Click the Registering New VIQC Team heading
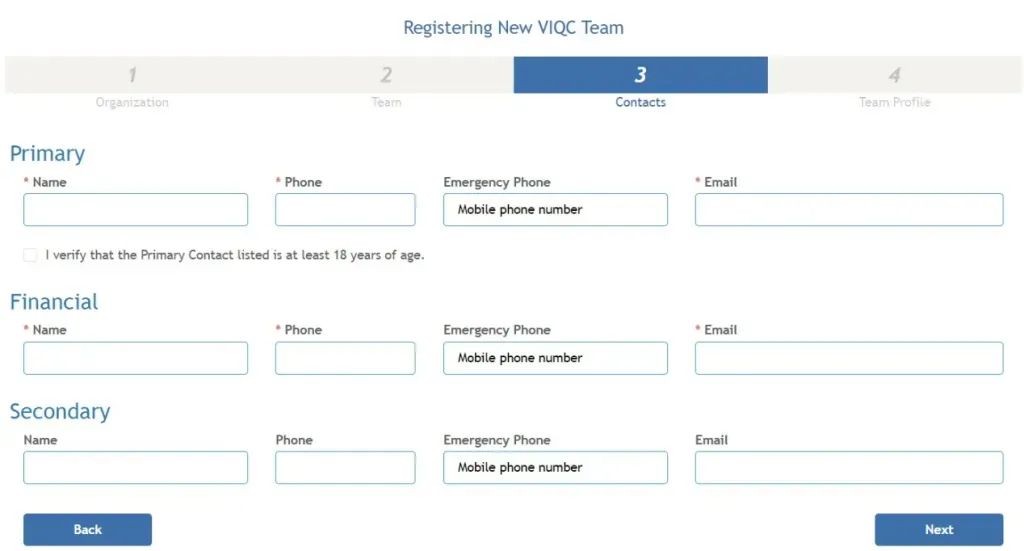 [x=513, y=27]
